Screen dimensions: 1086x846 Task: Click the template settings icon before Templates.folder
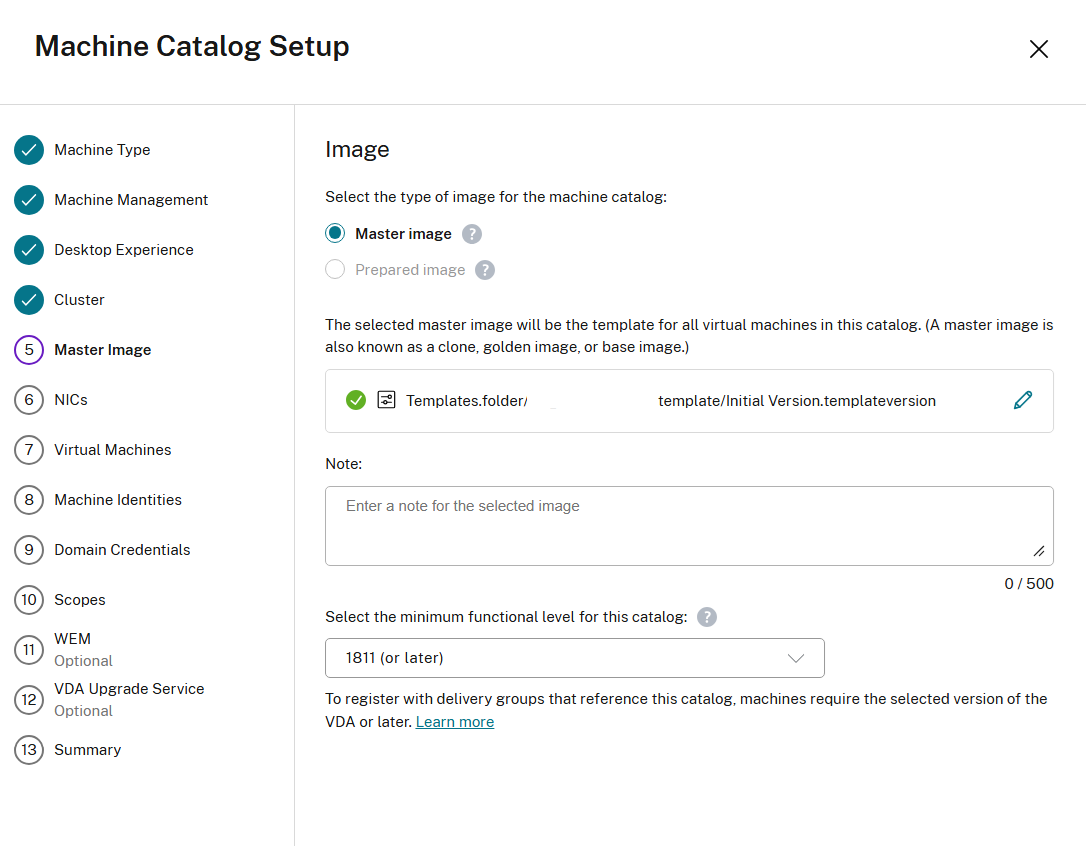click(386, 400)
